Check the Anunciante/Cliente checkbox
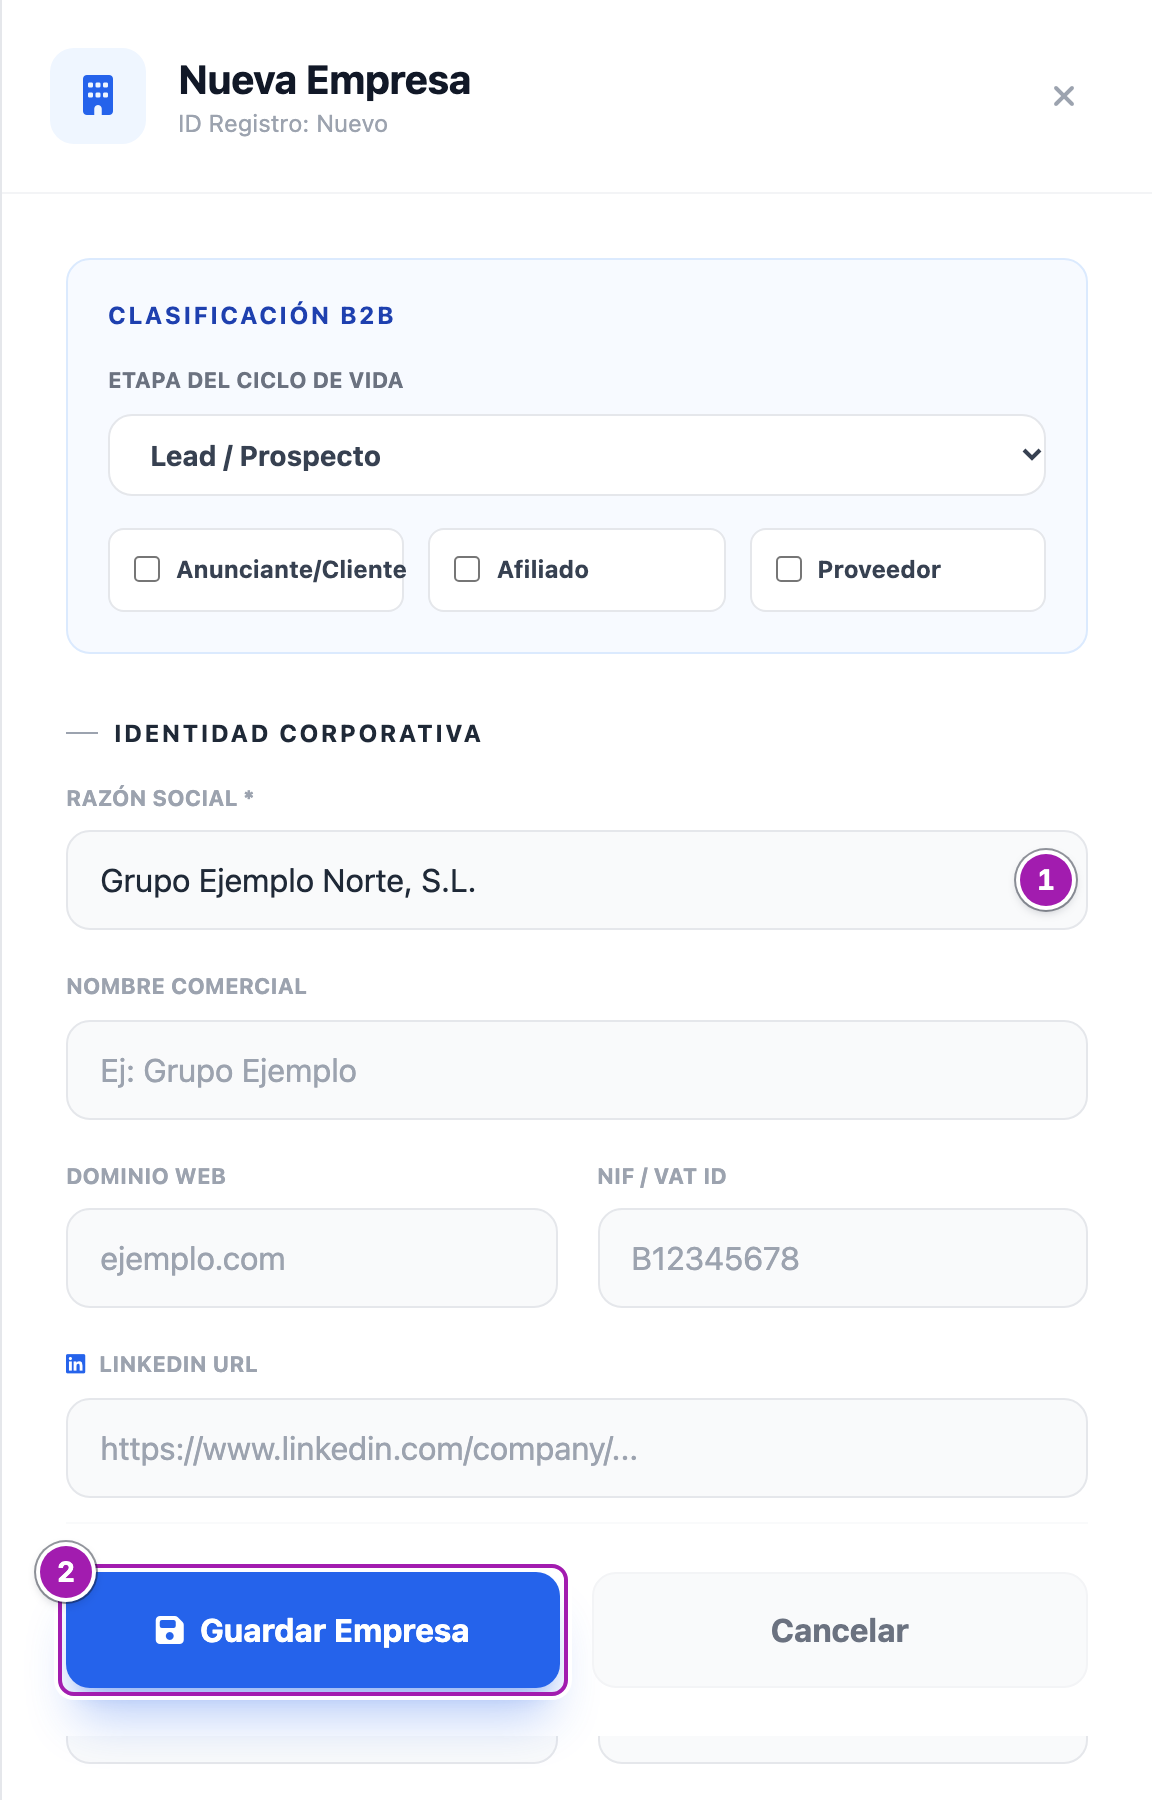 (x=147, y=569)
